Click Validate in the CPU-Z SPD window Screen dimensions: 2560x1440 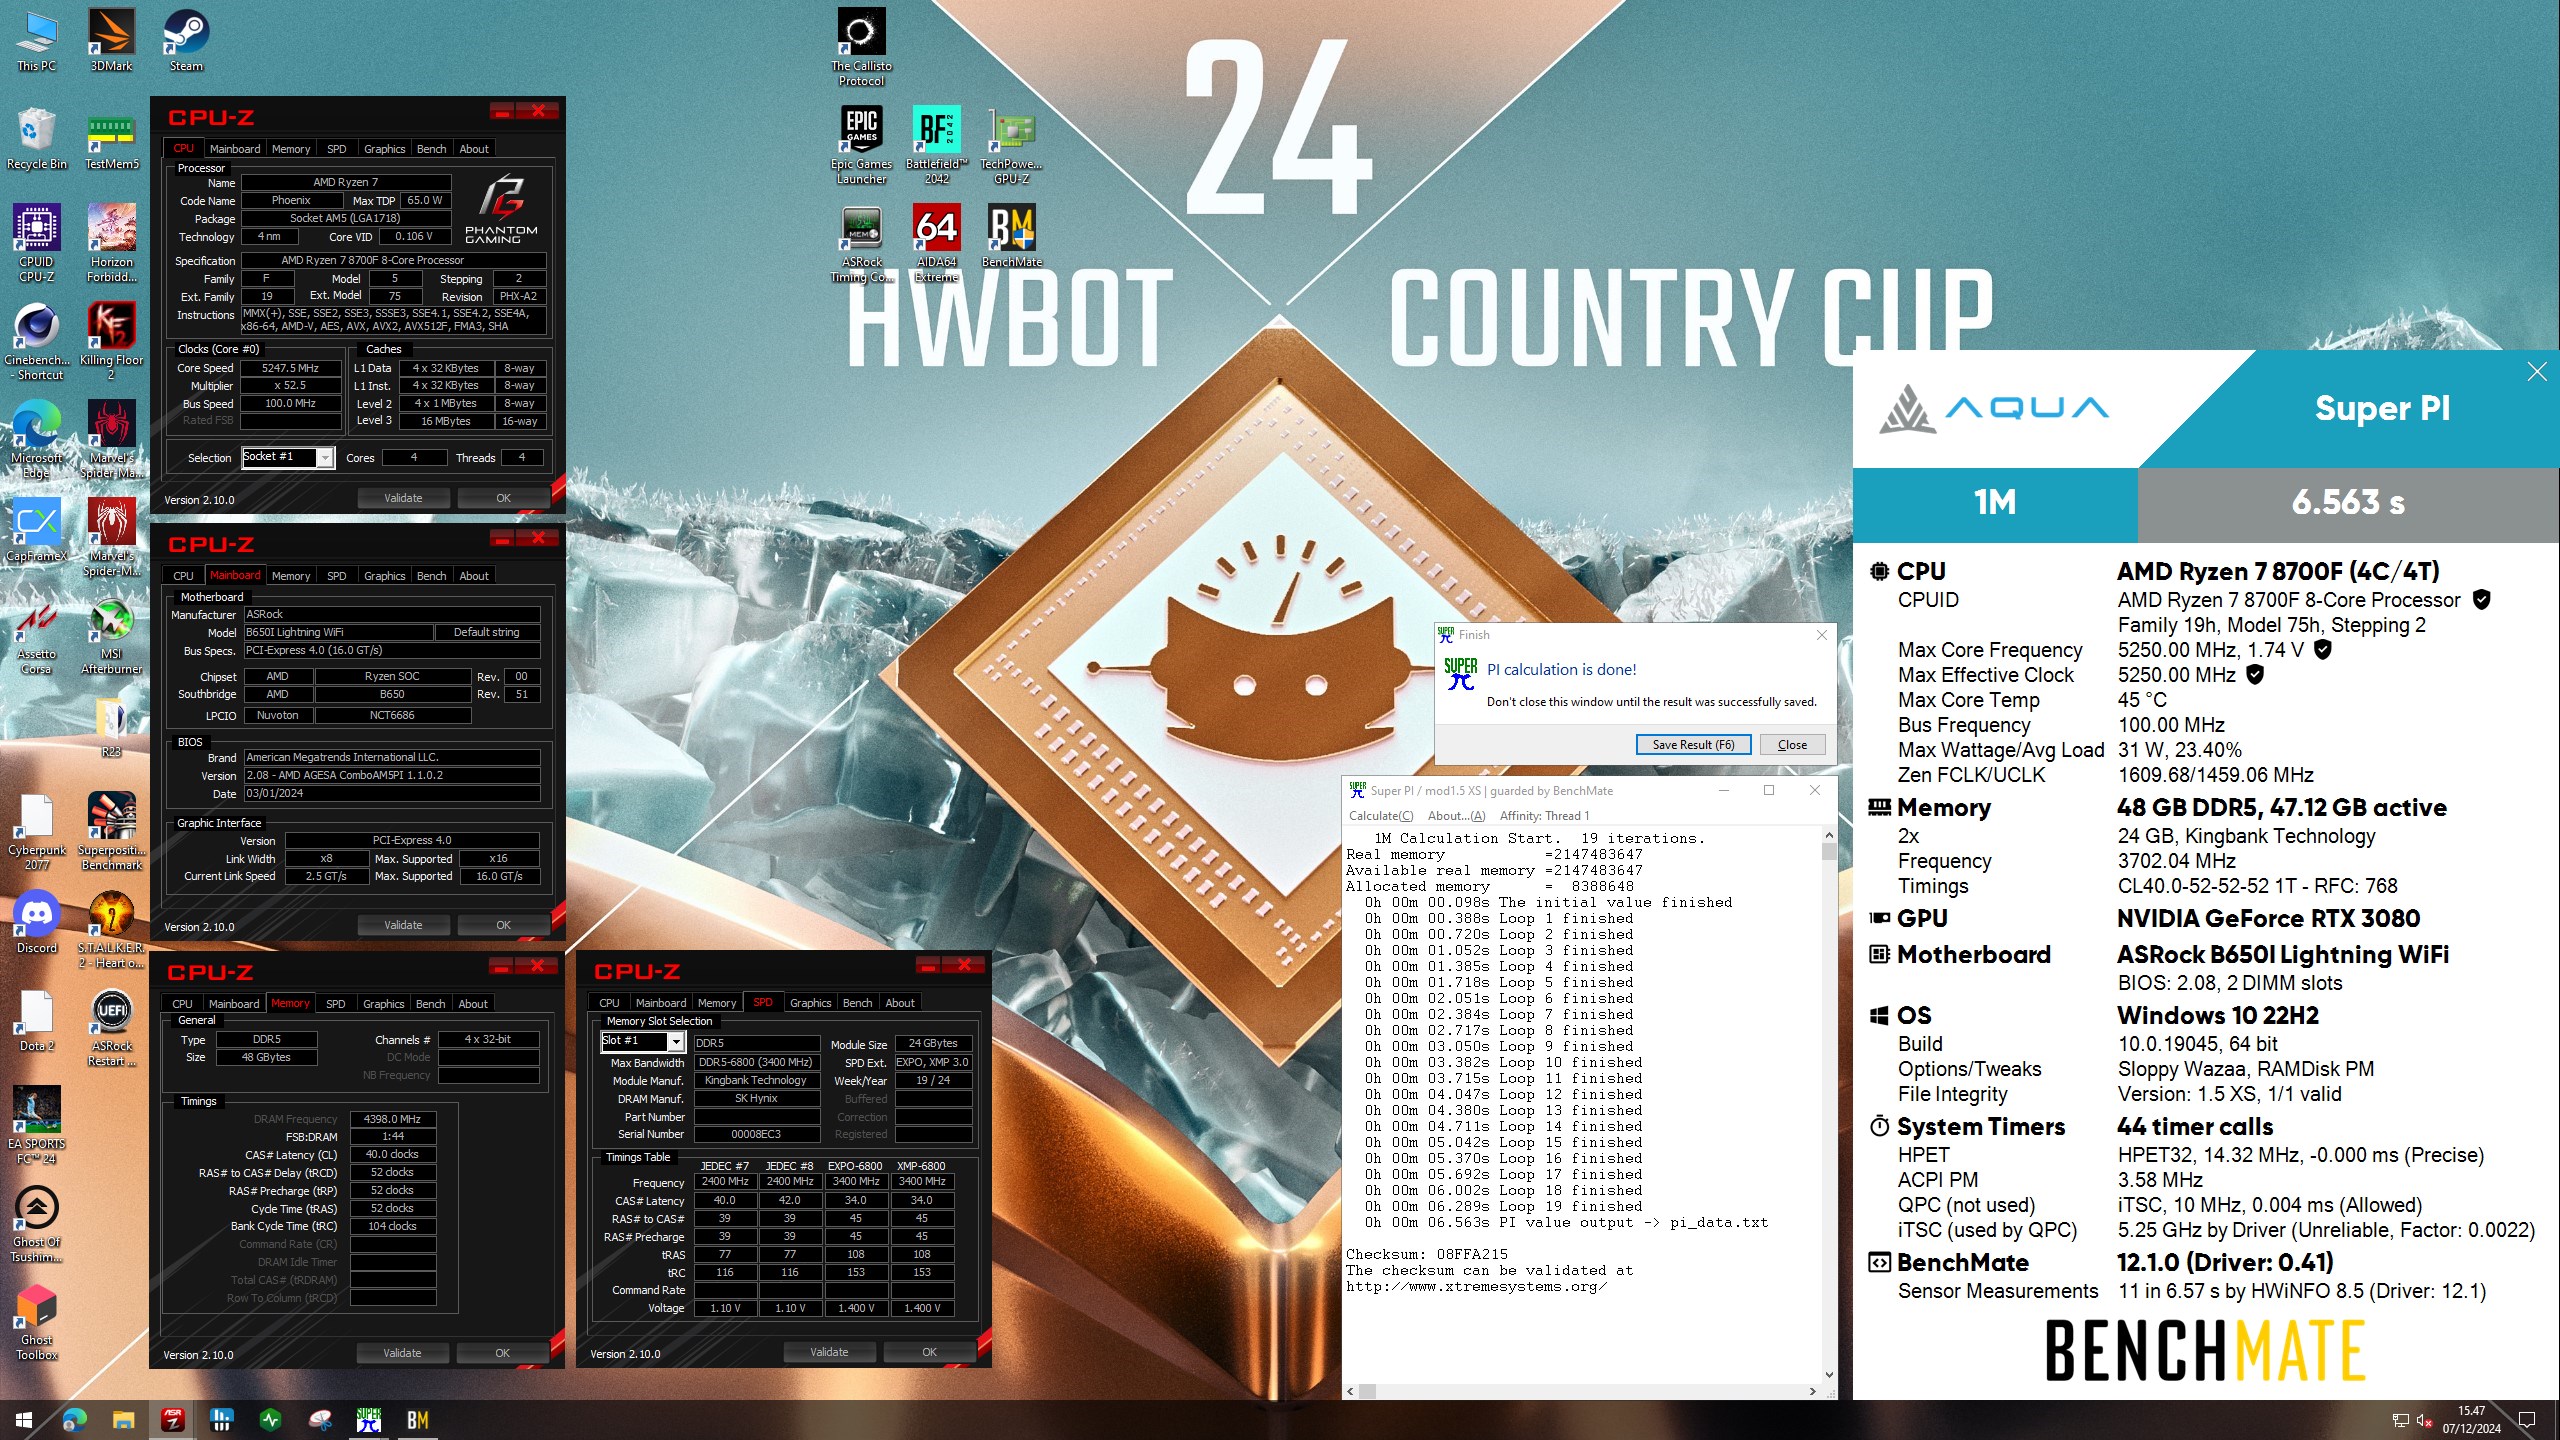pyautogui.click(x=829, y=1352)
